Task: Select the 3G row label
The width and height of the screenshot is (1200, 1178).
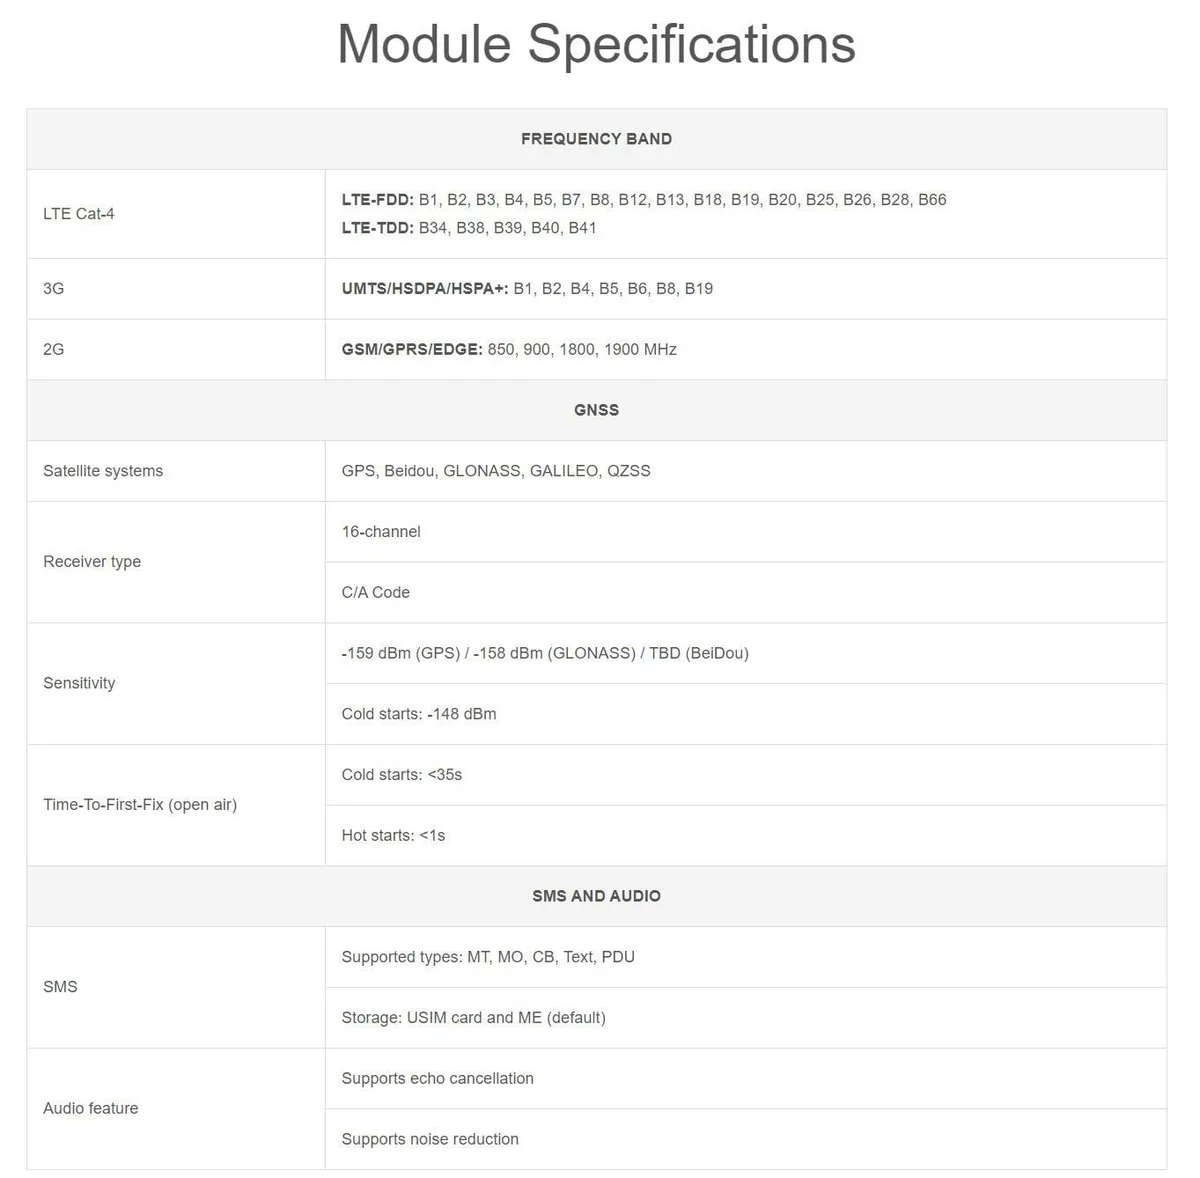Action: click(x=54, y=289)
